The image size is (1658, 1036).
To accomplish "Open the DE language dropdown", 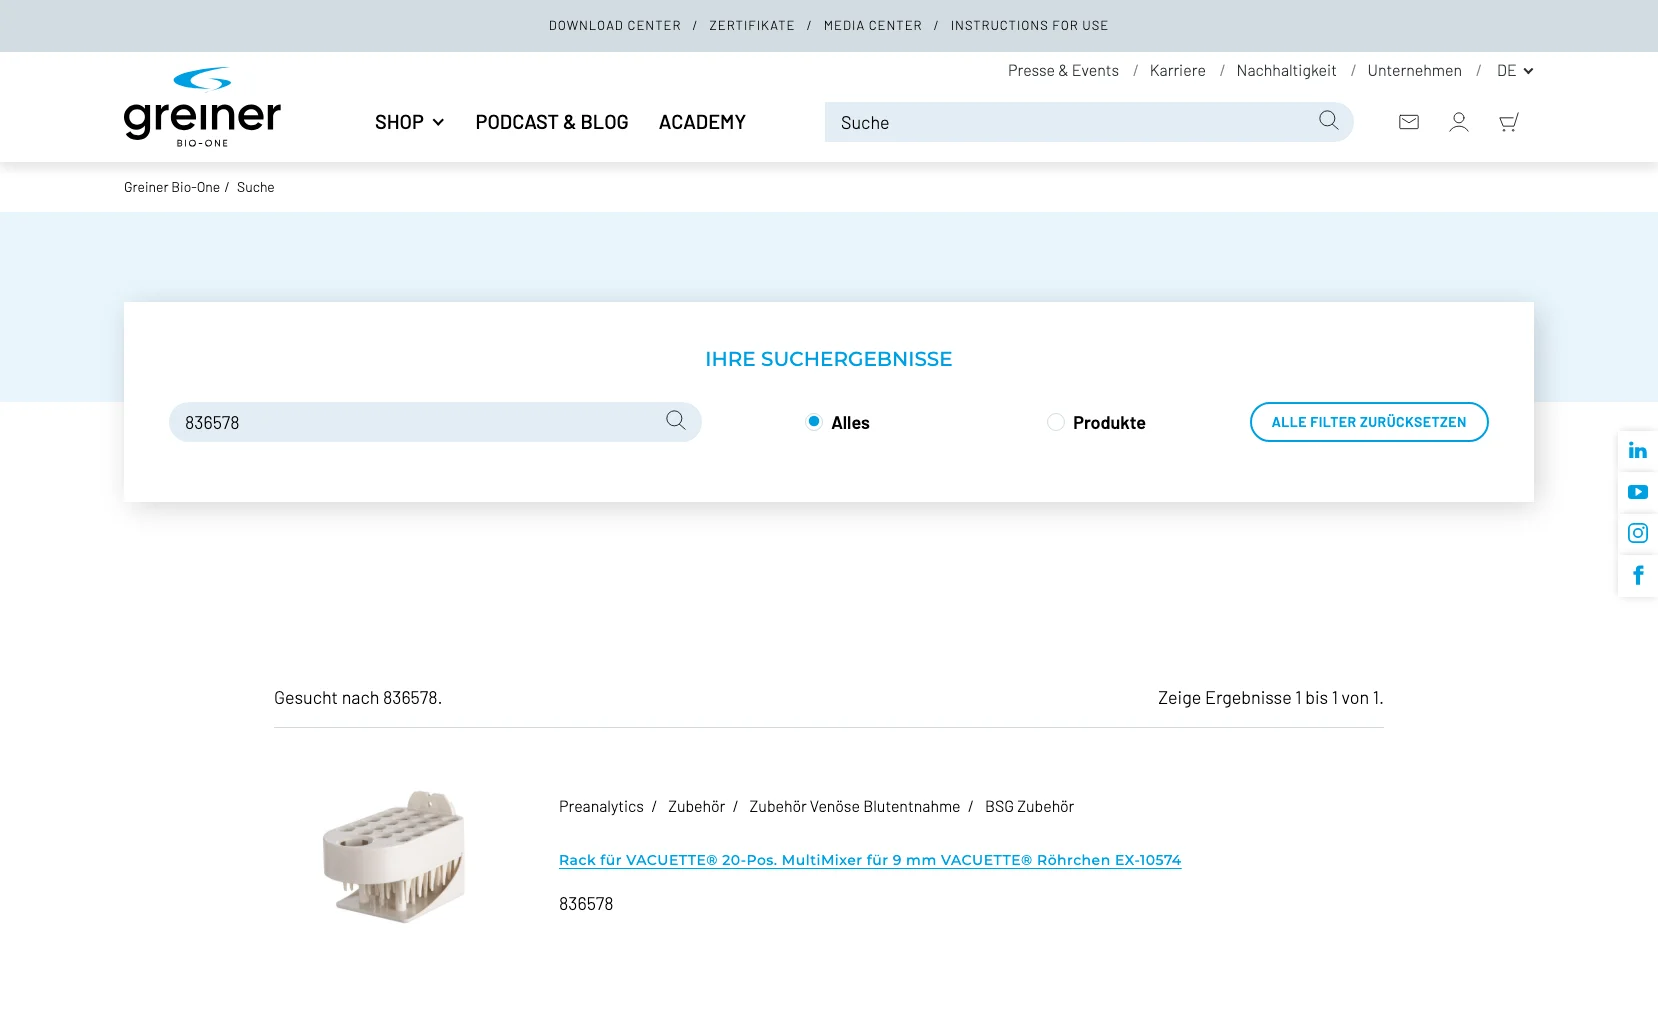I will pyautogui.click(x=1515, y=70).
